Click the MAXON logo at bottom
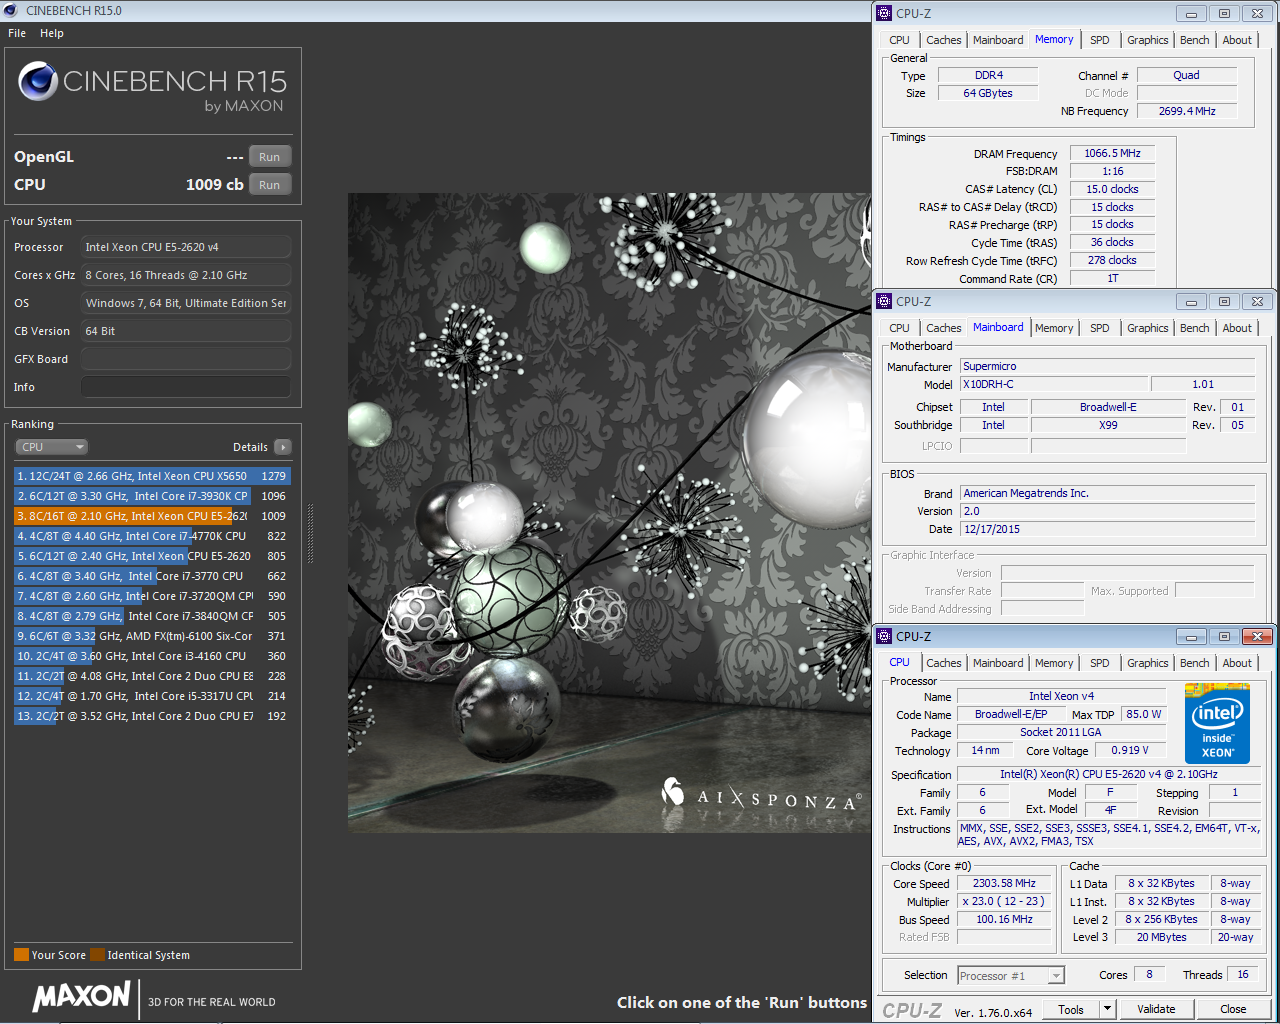Image resolution: width=1280 pixels, height=1024 pixels. coord(81,996)
